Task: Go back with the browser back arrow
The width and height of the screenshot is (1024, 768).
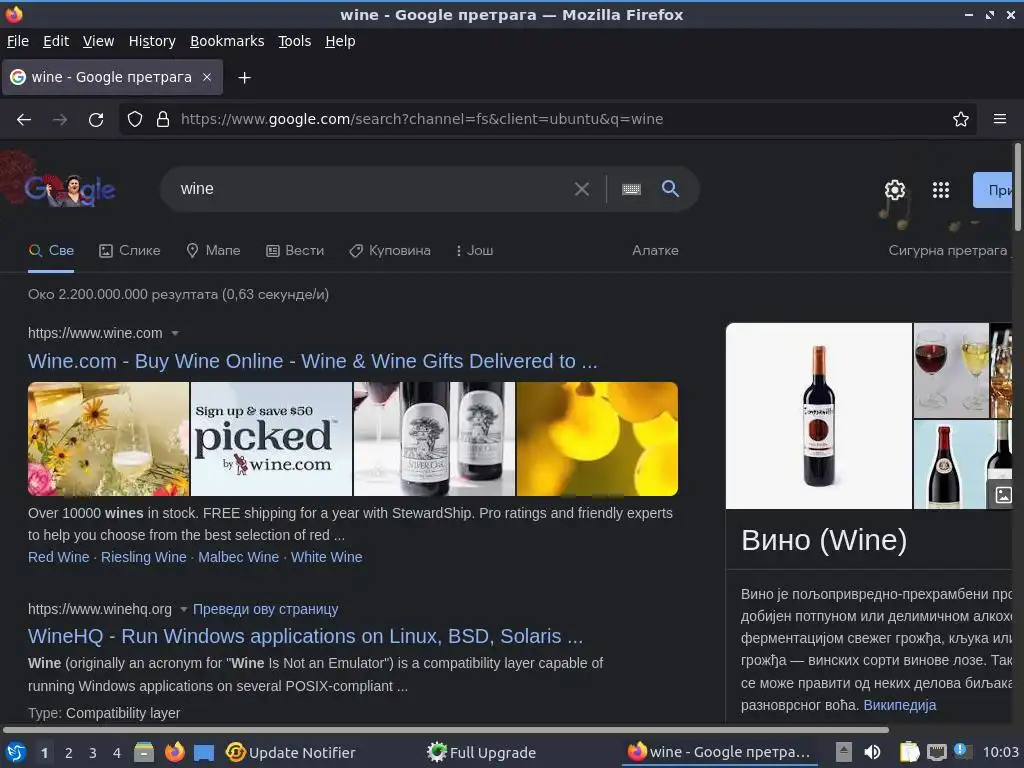Action: point(24,120)
